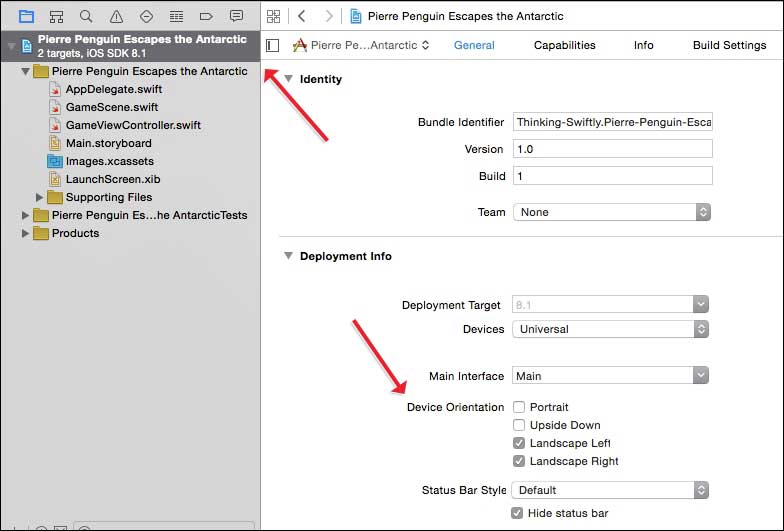Open the Debug navigator icon
Screen dimensions: 784x531
pos(176,16)
